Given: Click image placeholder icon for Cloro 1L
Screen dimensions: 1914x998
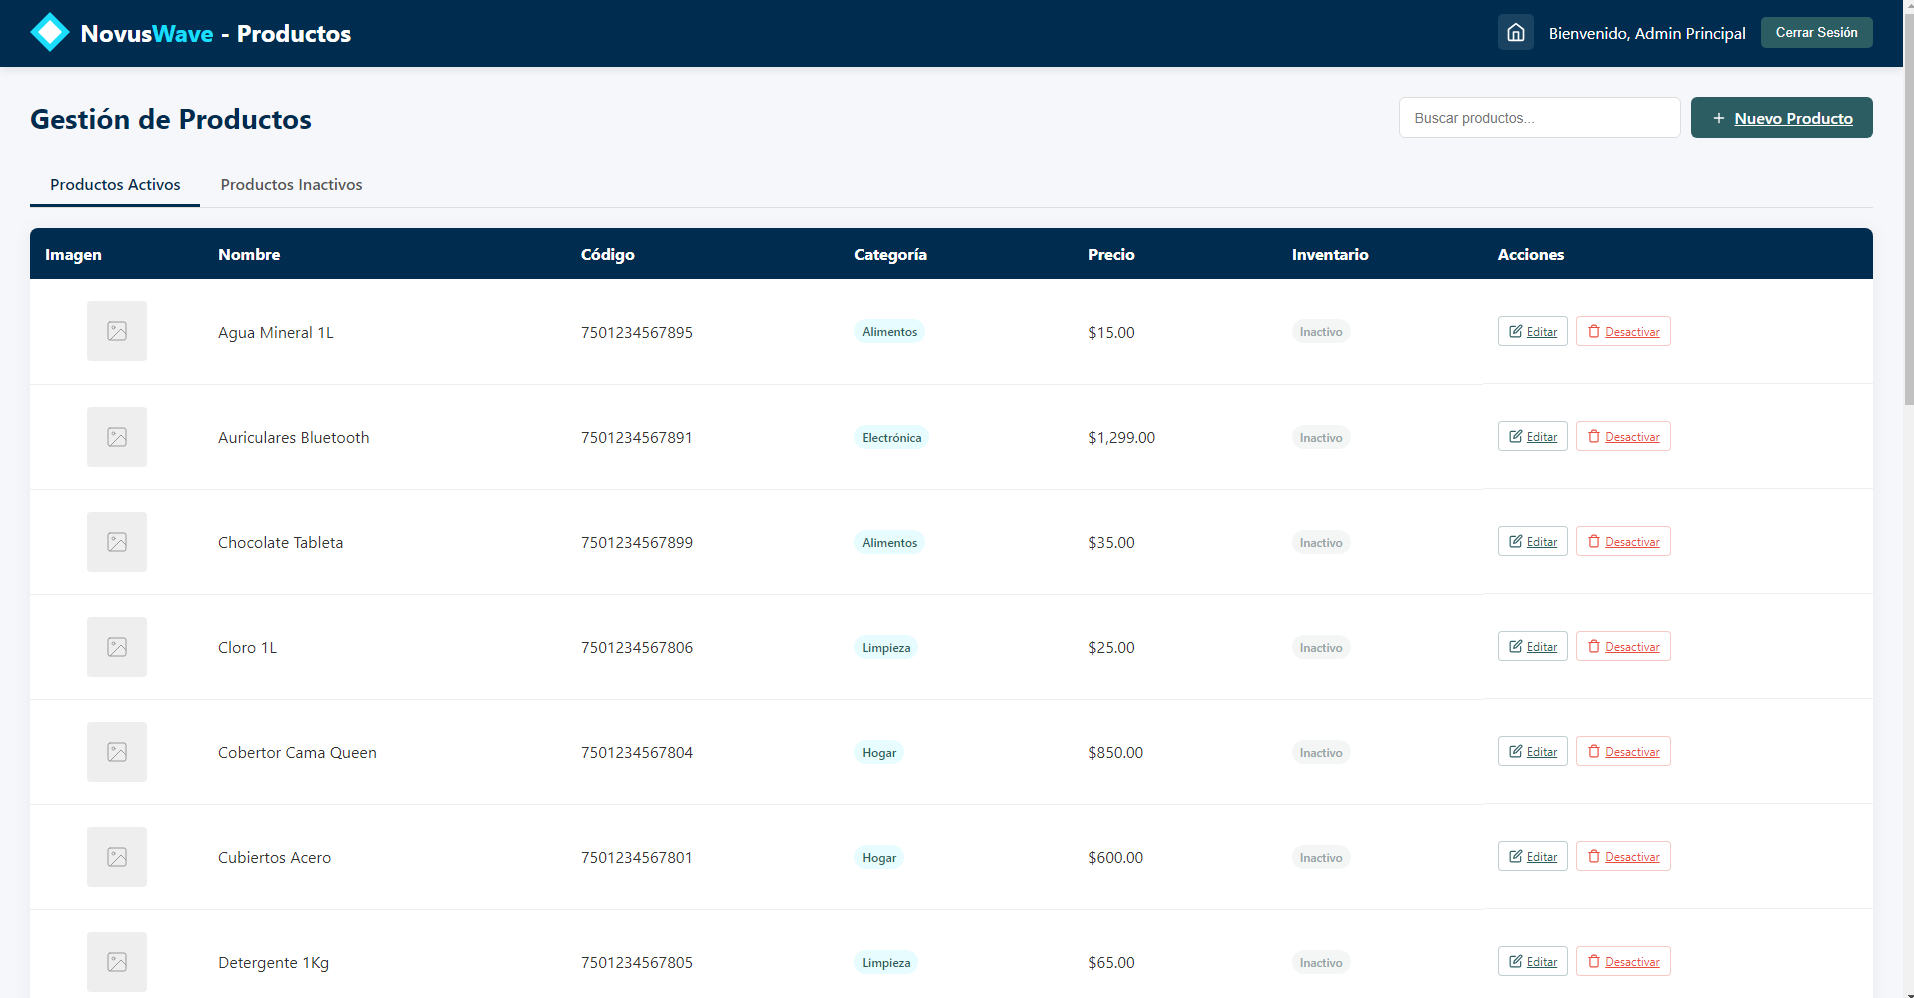Looking at the screenshot, I should [117, 647].
